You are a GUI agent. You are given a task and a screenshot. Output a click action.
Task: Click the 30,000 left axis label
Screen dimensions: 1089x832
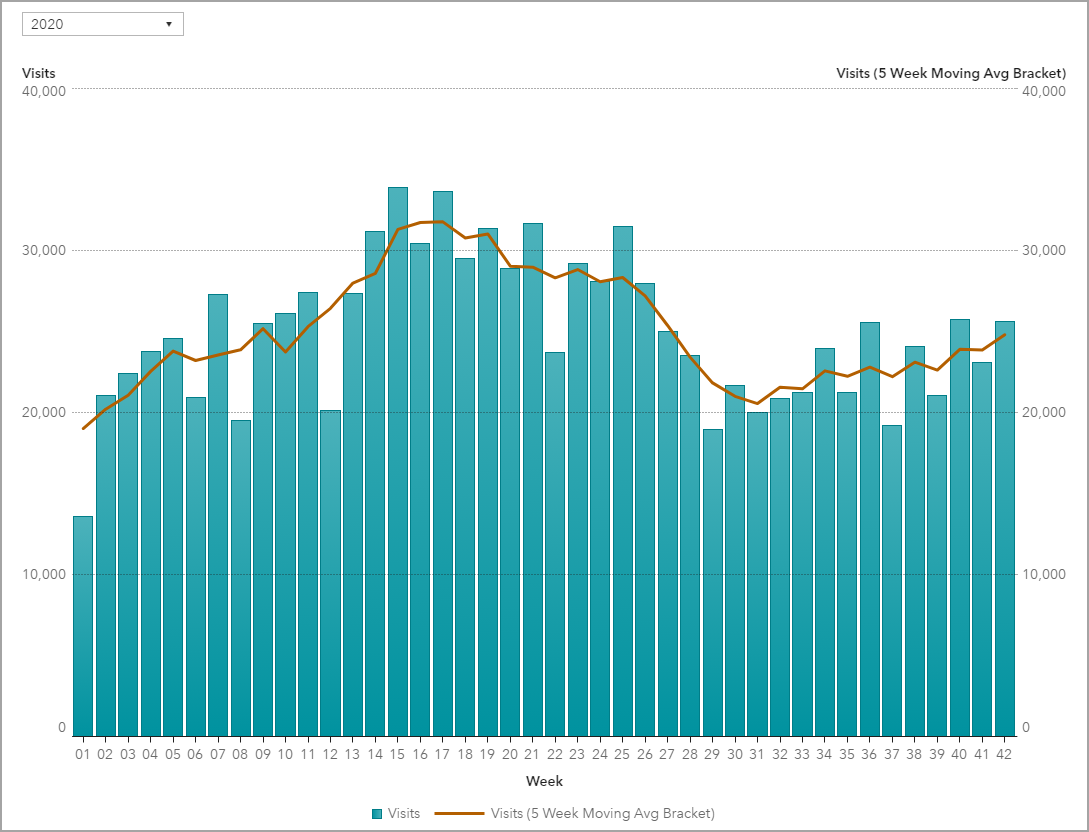pos(44,250)
